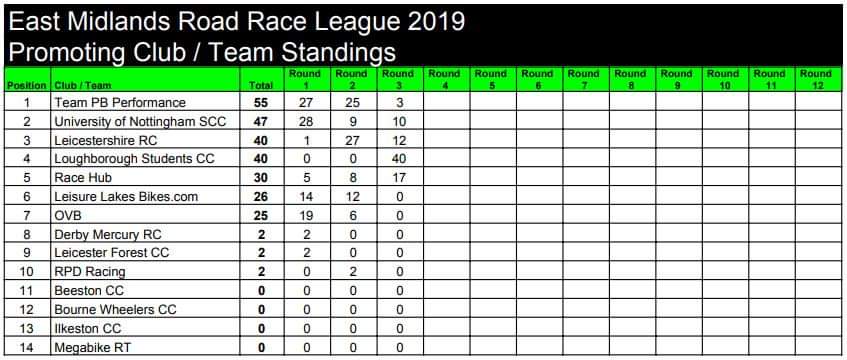Image resolution: width=847 pixels, height=360 pixels.
Task: Click the RPD Racing team cell
Action: click(x=145, y=271)
